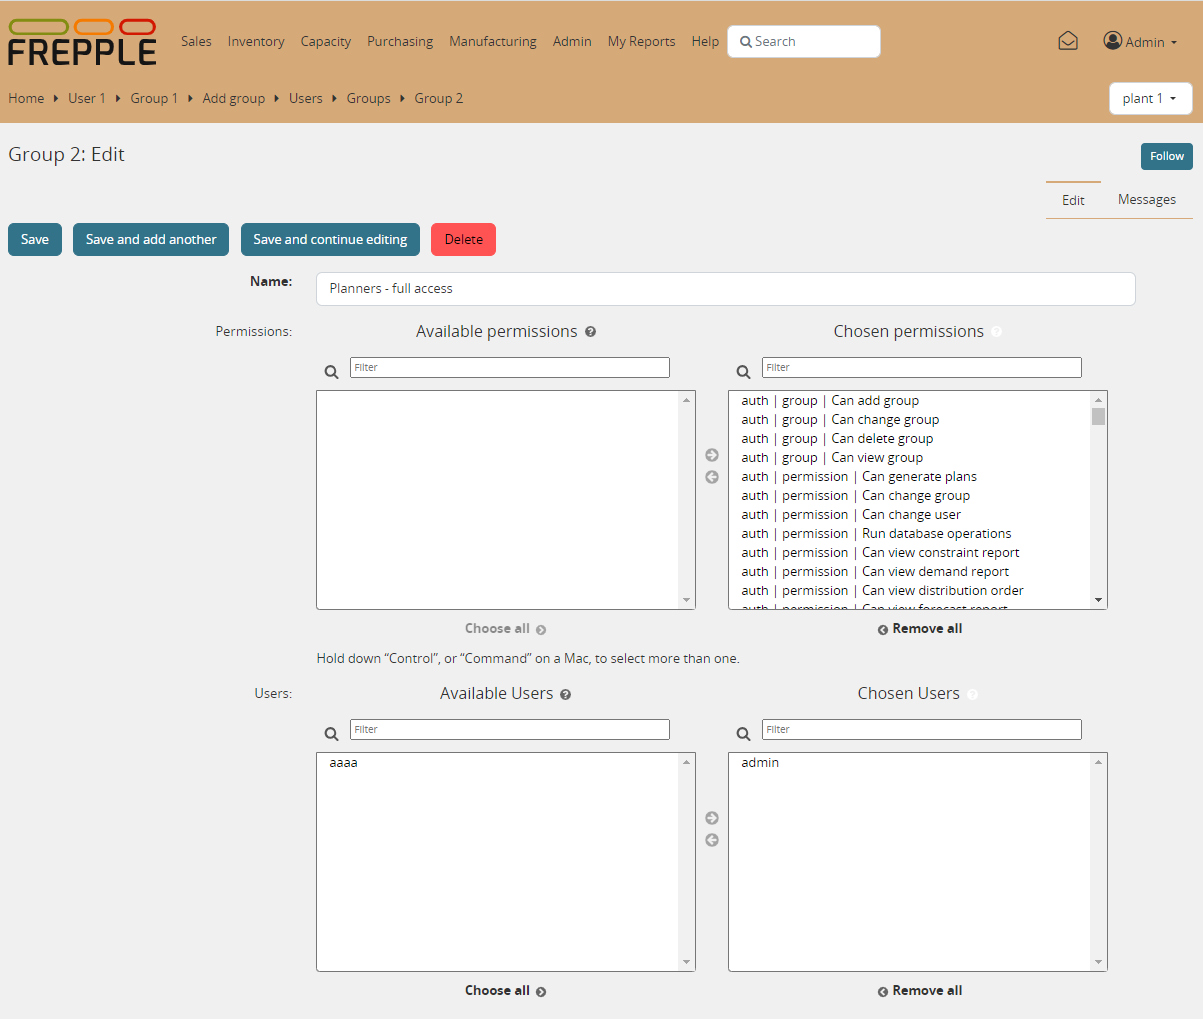Click the right arrow to add permissions

[x=712, y=455]
